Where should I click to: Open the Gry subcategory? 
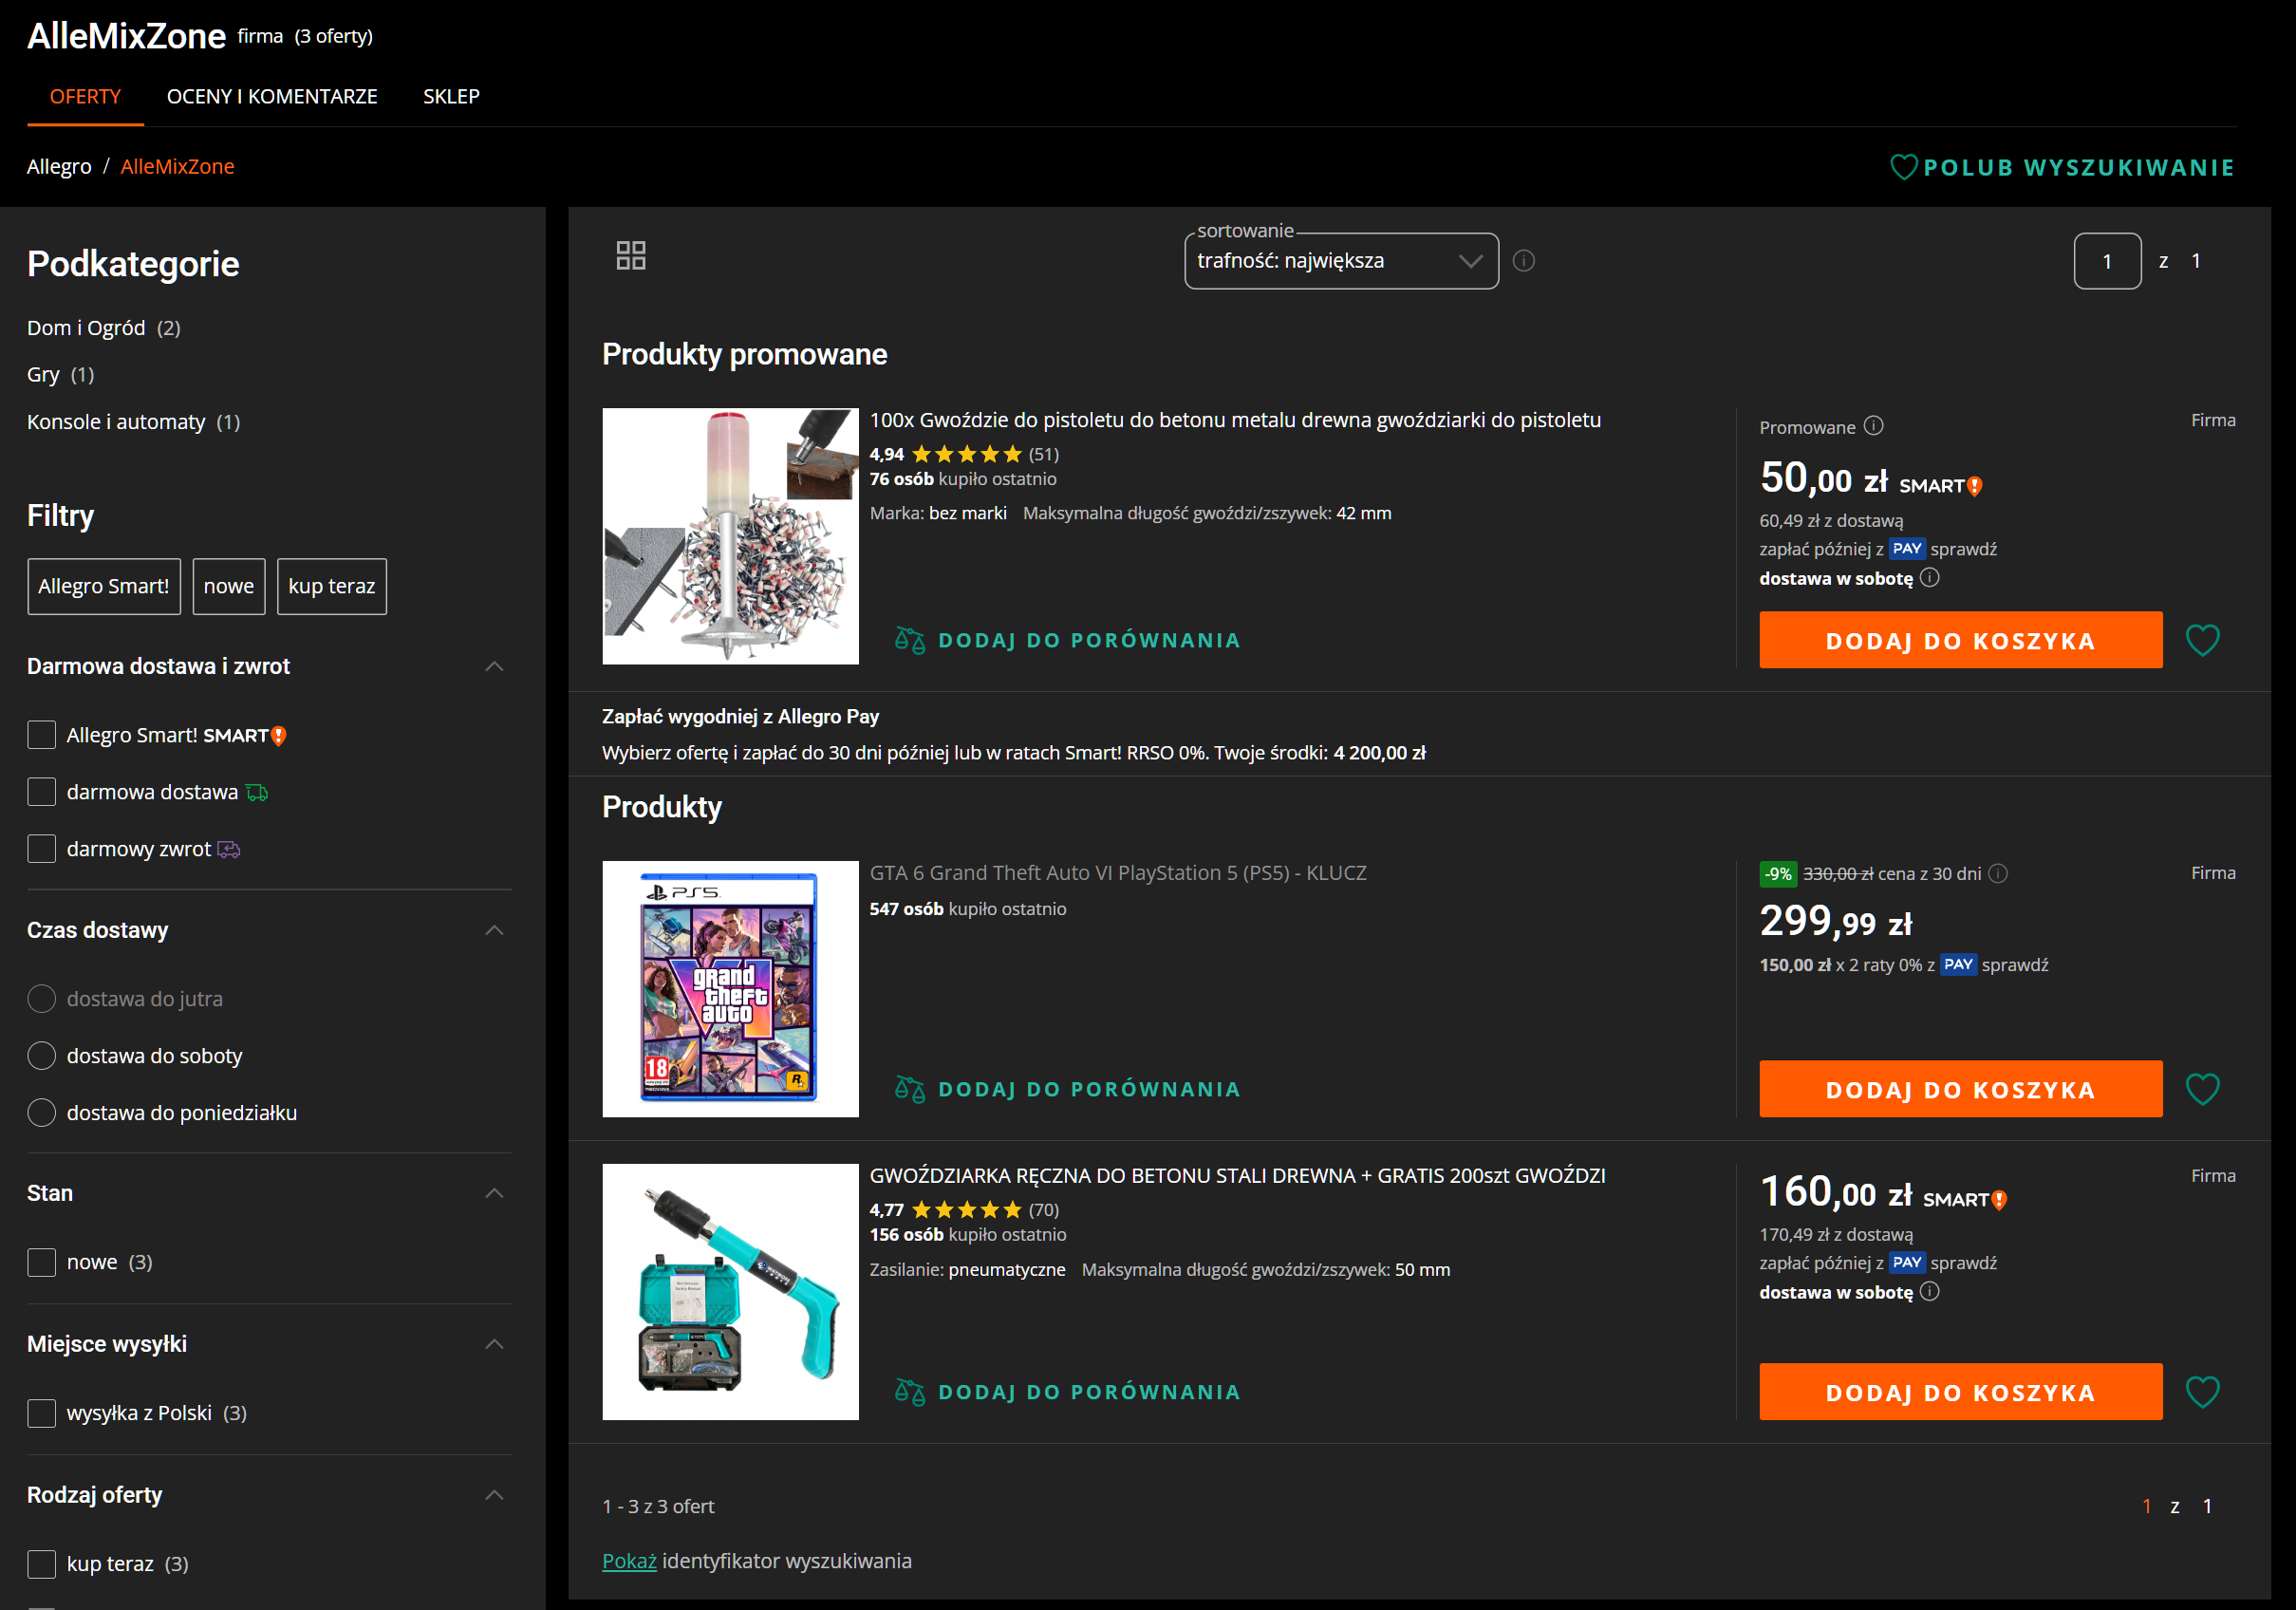coord(43,375)
